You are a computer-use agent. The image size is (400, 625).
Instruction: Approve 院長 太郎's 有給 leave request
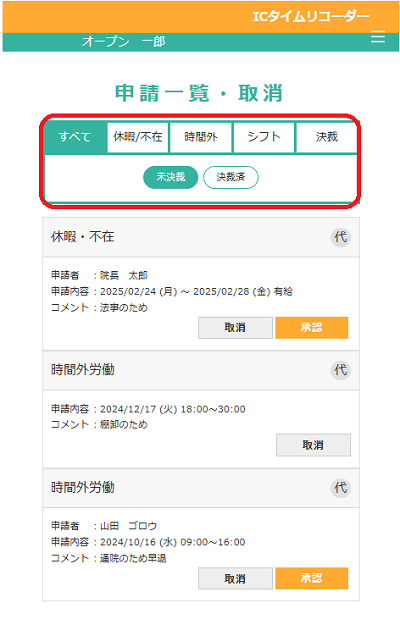[x=312, y=328]
